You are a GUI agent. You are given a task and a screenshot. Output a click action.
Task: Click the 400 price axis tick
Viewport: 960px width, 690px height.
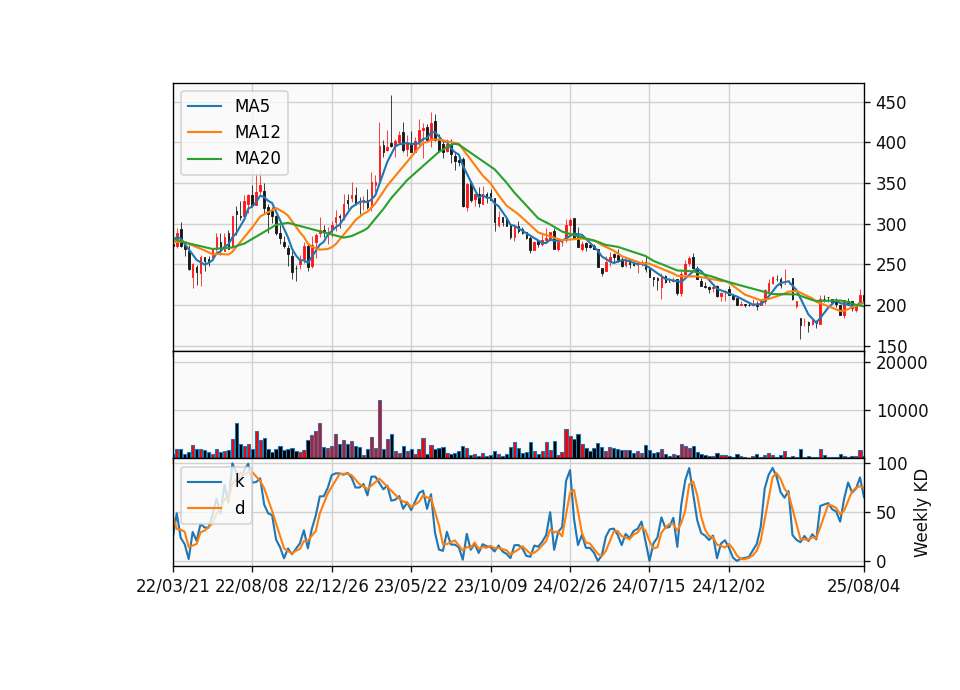pos(891,143)
